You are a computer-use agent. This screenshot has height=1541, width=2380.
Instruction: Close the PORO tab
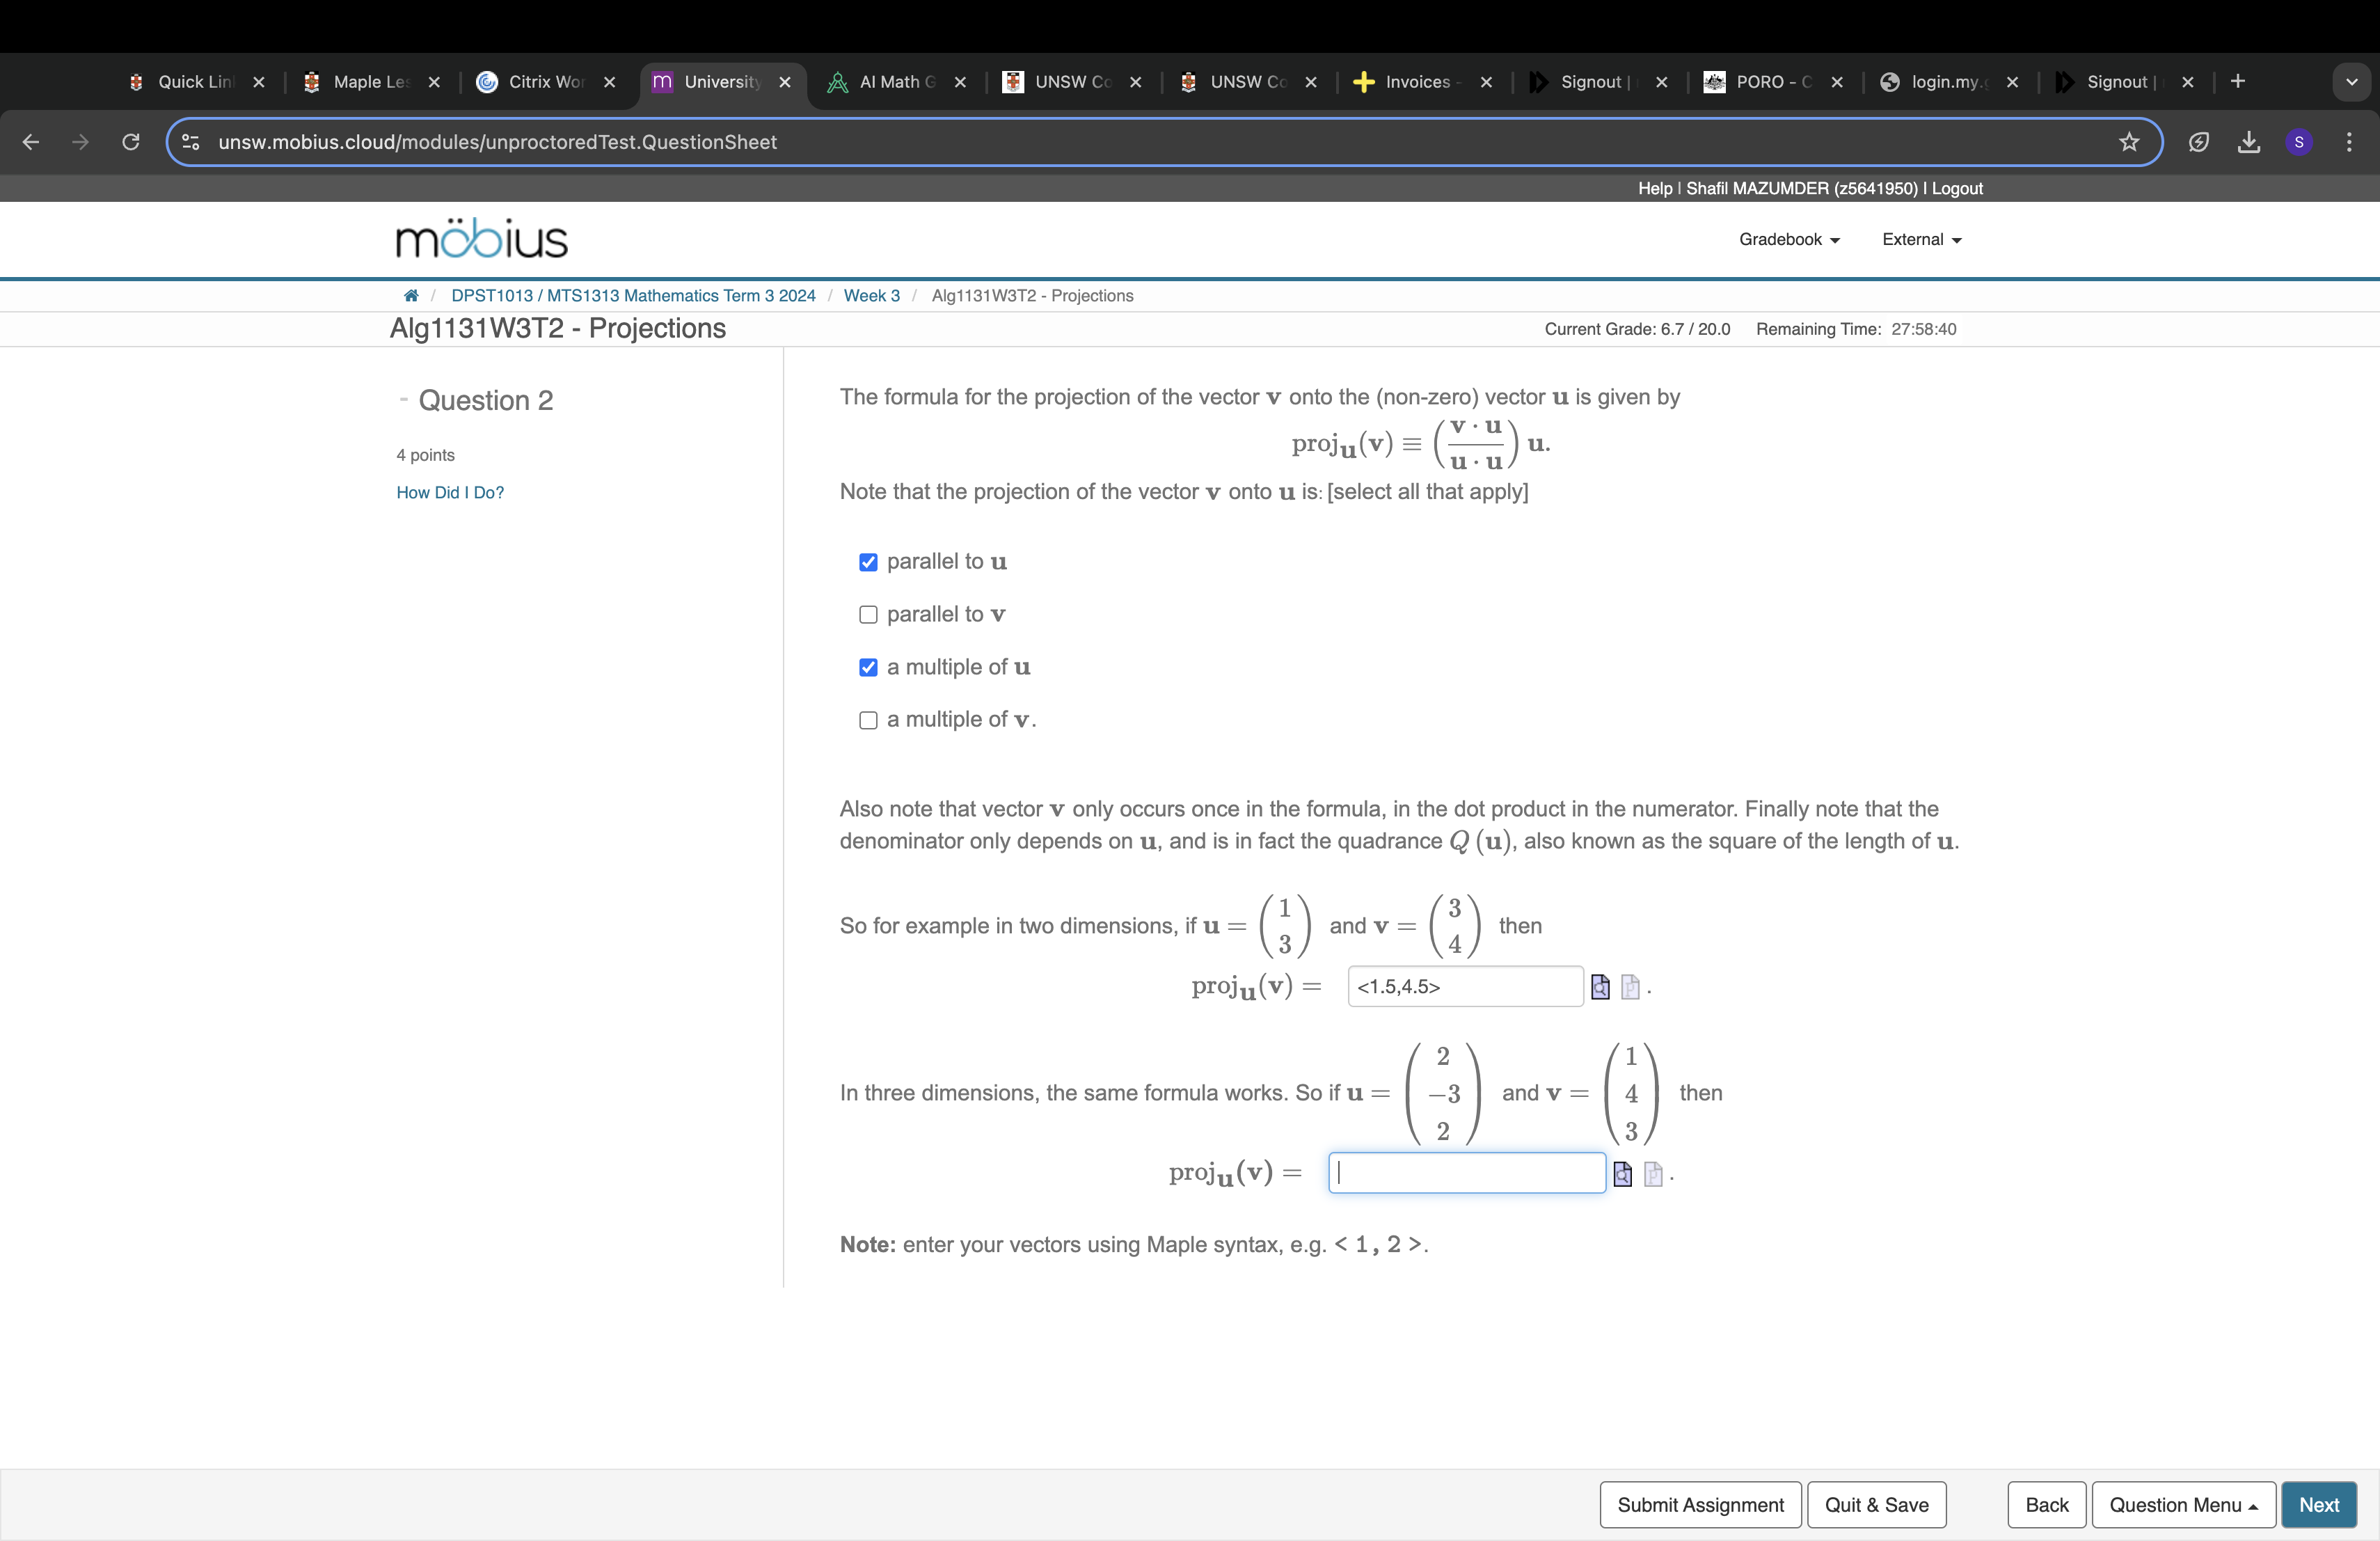[x=1837, y=82]
